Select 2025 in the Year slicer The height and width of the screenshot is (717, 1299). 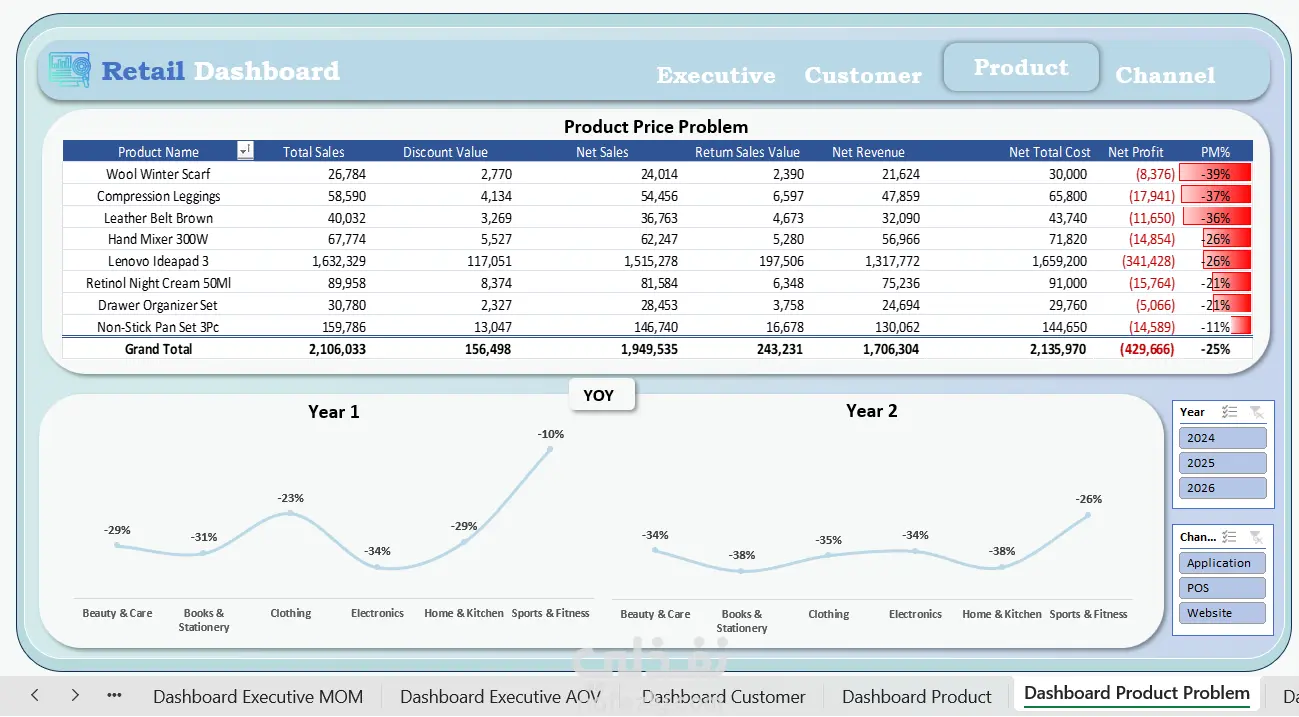[x=1222, y=463]
